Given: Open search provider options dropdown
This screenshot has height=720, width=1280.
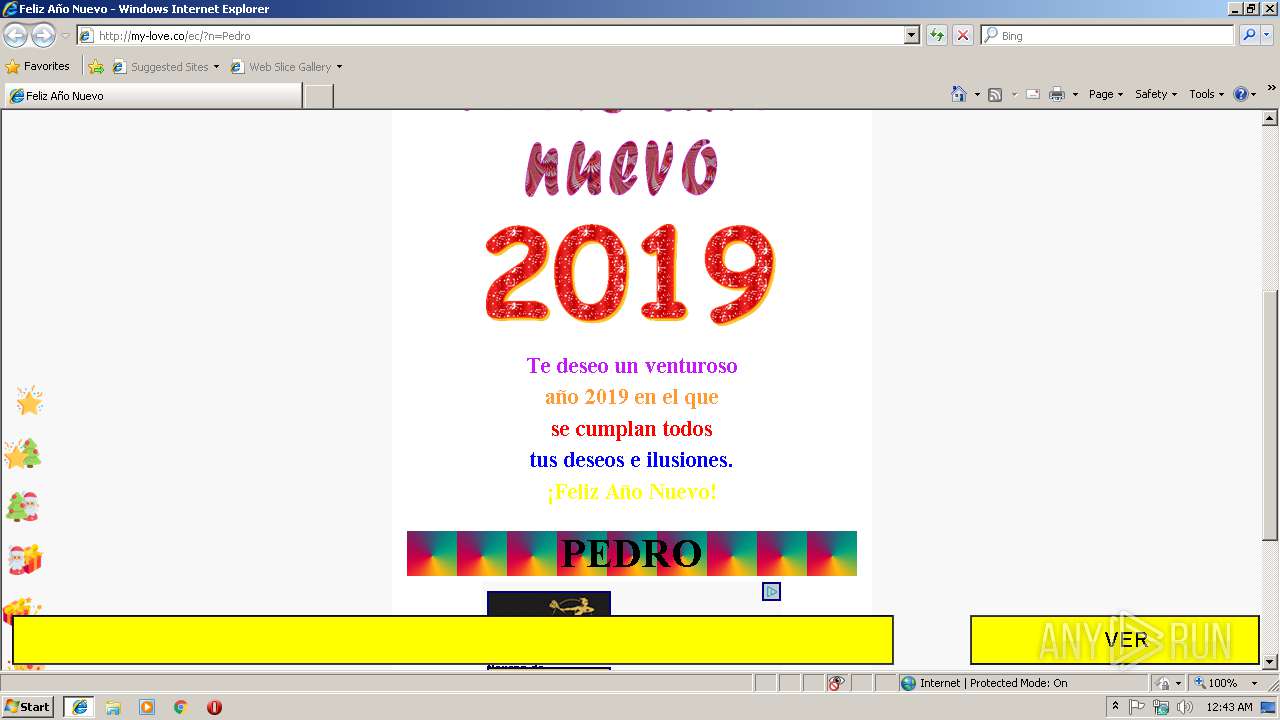Looking at the screenshot, I should click(1267, 36).
